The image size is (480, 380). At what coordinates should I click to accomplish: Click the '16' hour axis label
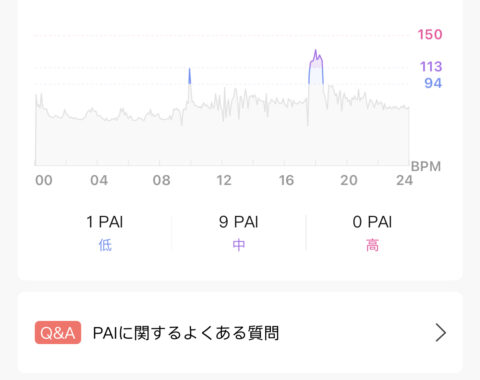point(286,180)
